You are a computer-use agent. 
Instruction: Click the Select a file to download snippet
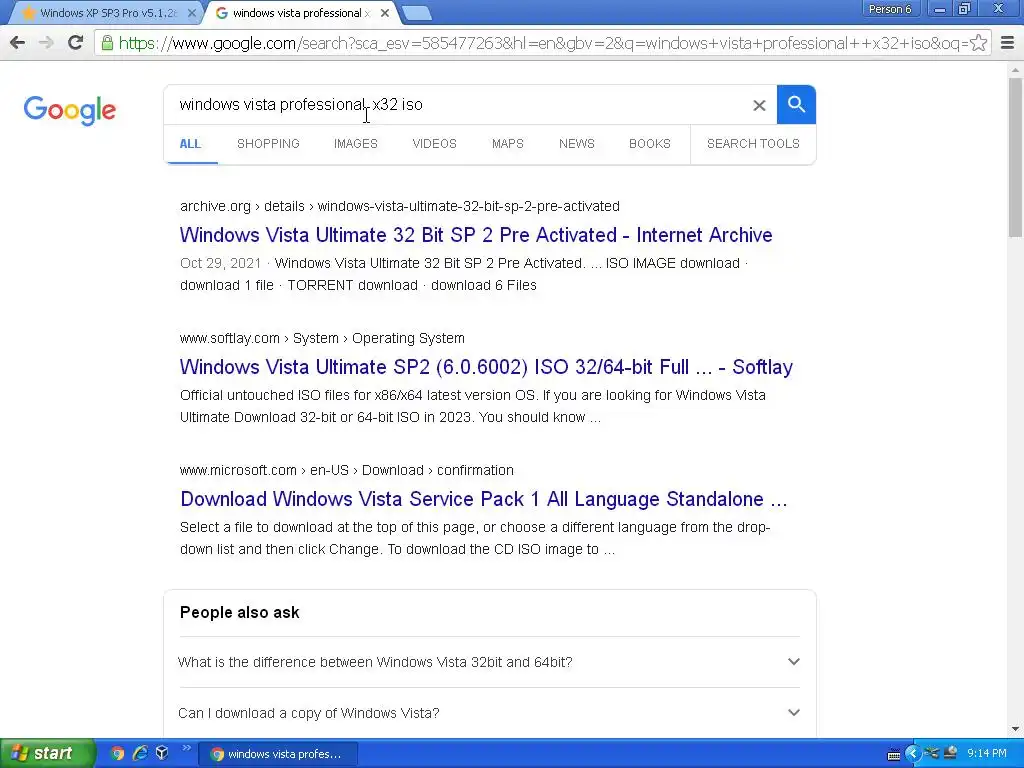(x=475, y=538)
